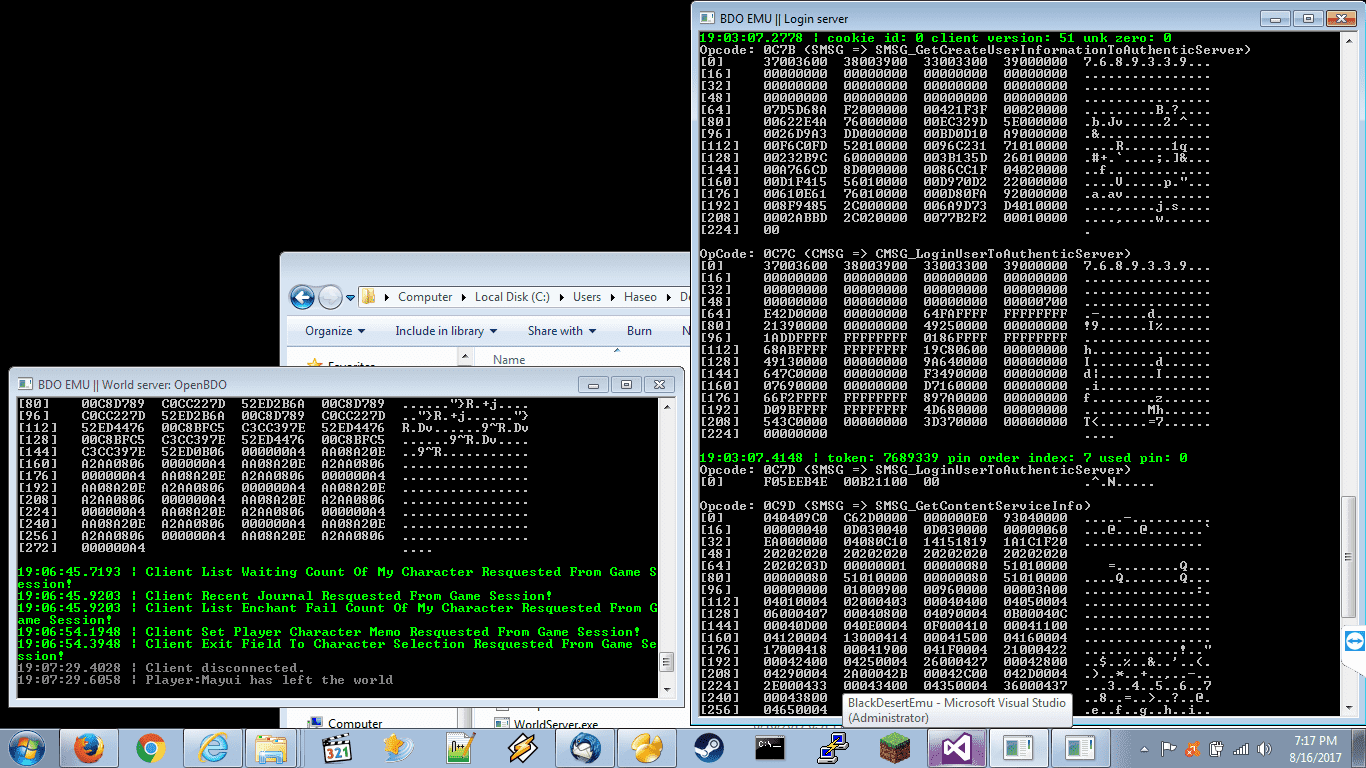Open the Include in library dropdown
The width and height of the screenshot is (1366, 768).
tap(447, 331)
